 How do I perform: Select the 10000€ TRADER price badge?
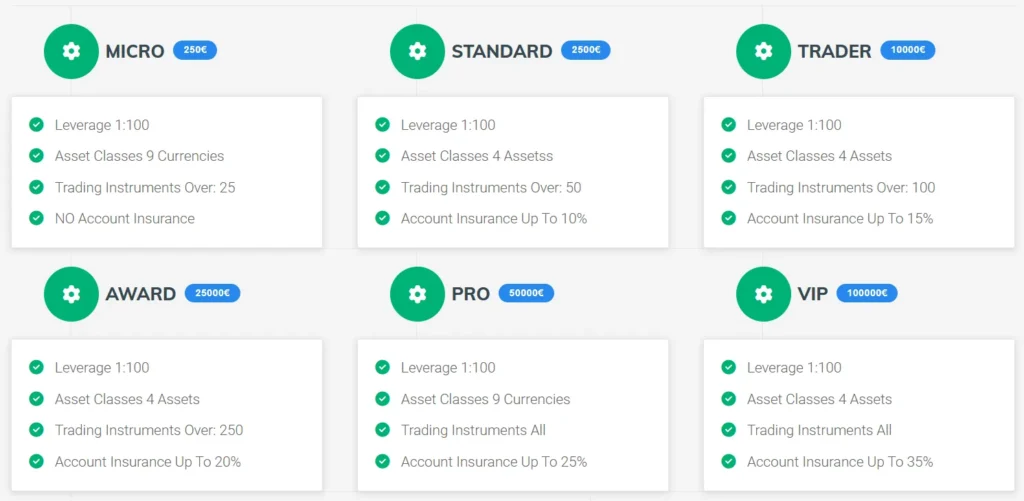pos(908,50)
